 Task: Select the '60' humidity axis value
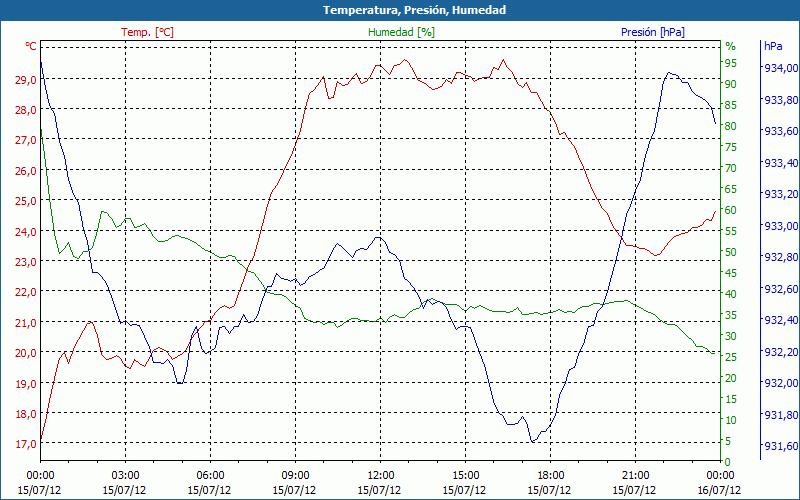[x=731, y=210]
